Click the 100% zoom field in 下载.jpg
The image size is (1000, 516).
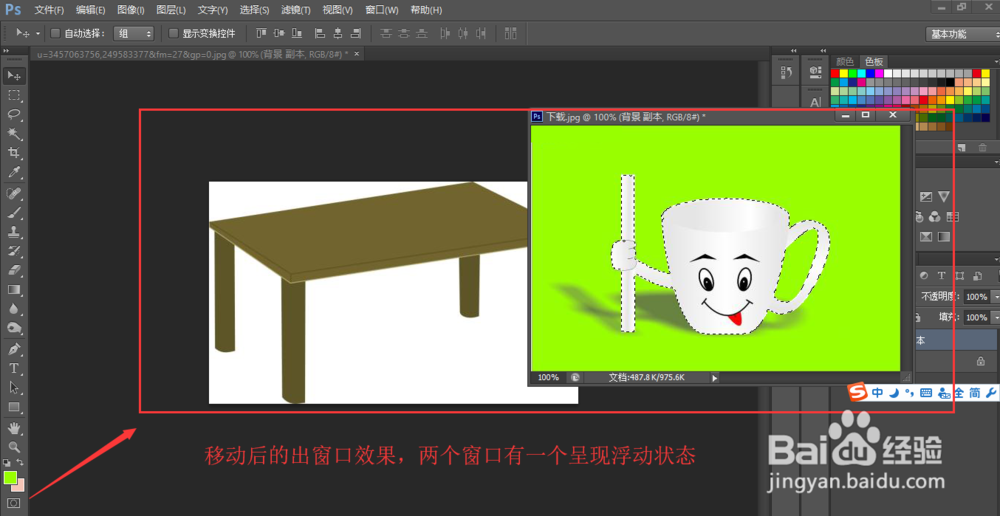click(x=548, y=378)
